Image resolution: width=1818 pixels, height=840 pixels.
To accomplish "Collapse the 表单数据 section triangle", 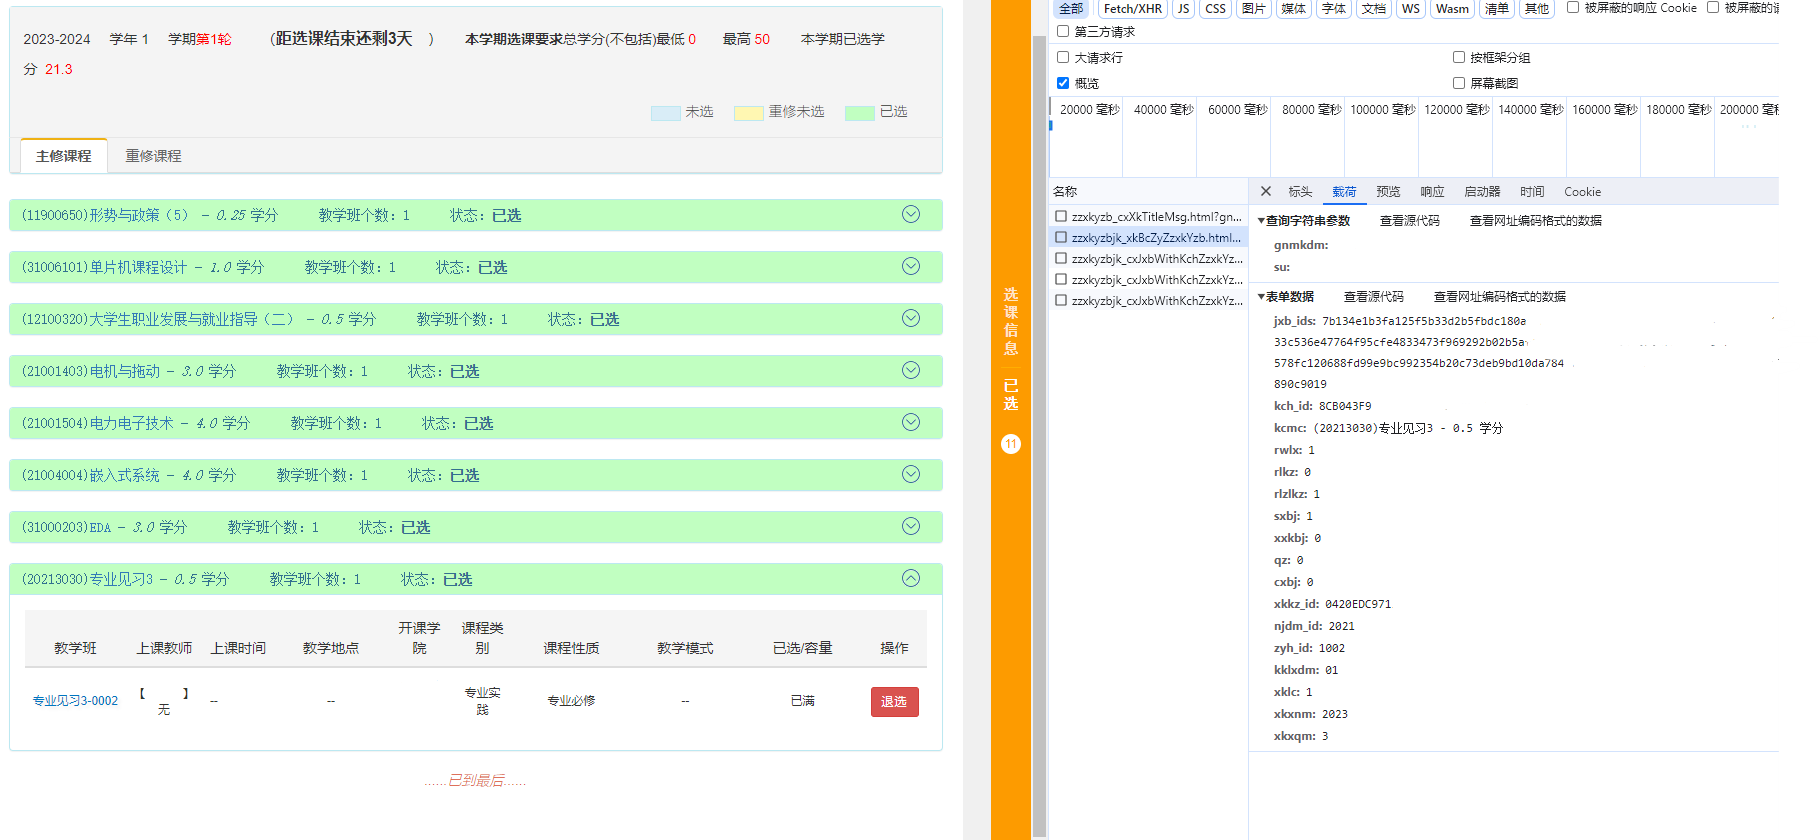I will 1261,297.
